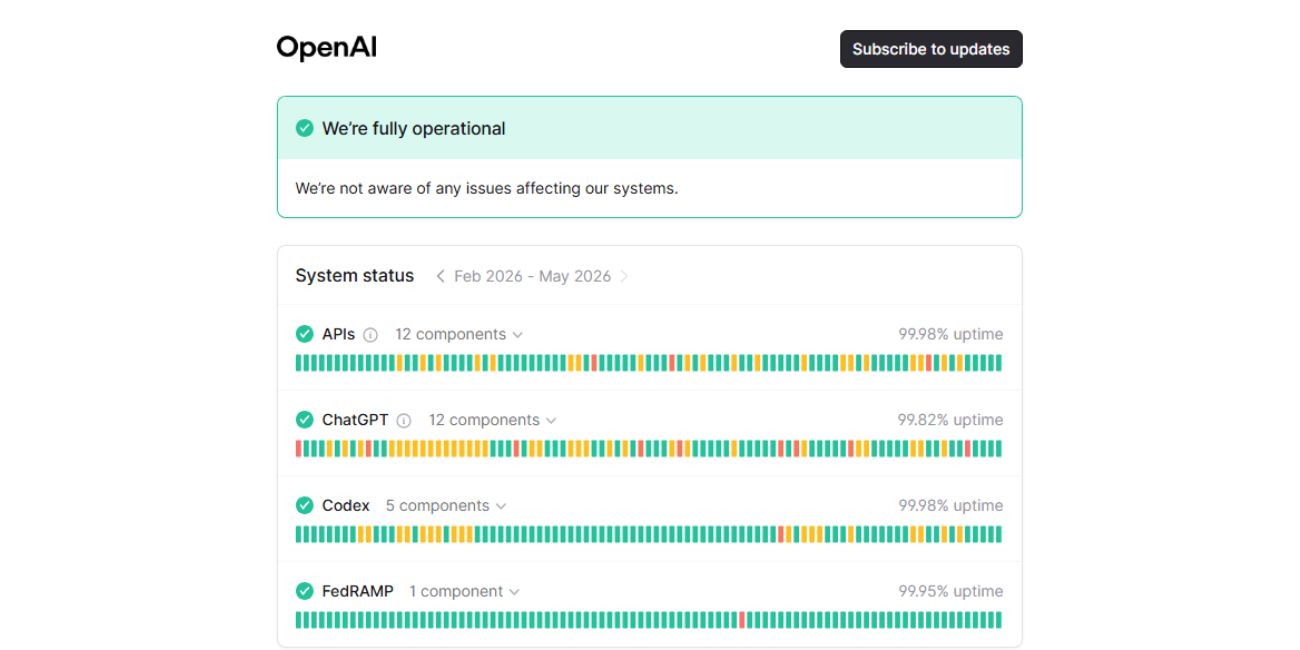Screen dimensions: 1300x650
Task: Expand the ChatGPT 12 components dropdown
Action: [x=493, y=420]
